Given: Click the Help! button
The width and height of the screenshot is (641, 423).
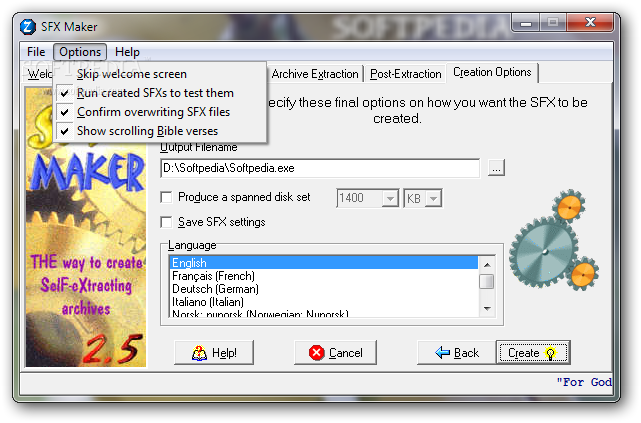Looking at the screenshot, I should (x=214, y=353).
